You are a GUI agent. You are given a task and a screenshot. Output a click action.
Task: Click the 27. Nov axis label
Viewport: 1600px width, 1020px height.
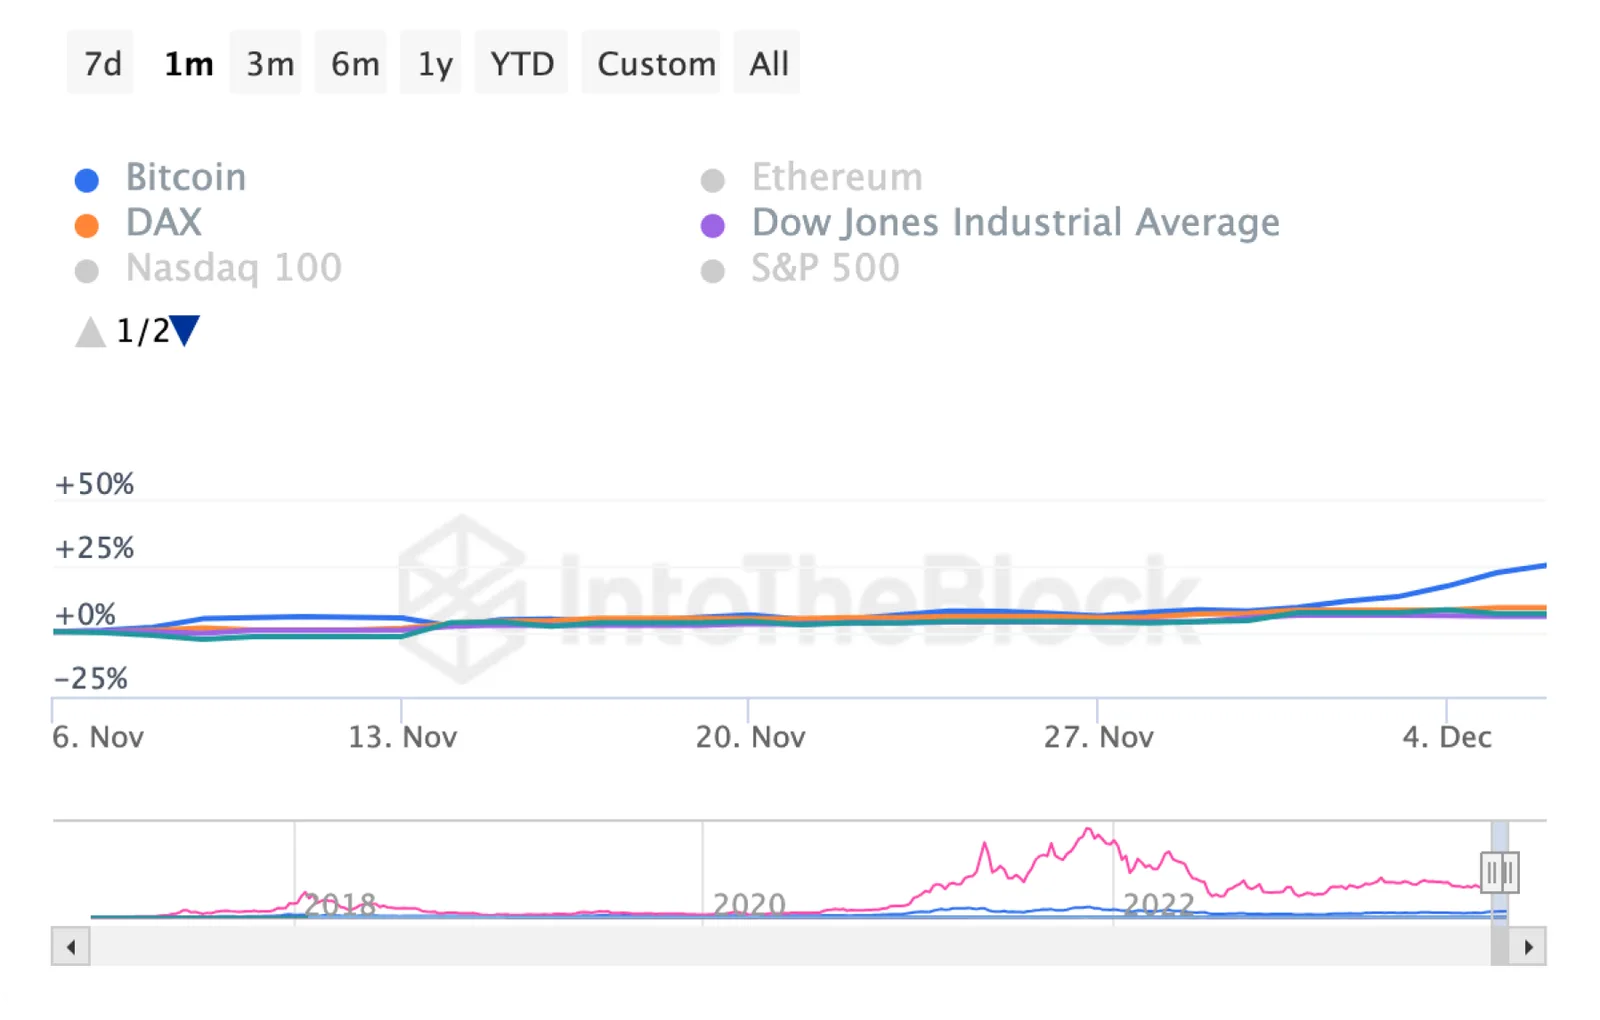click(x=1098, y=737)
